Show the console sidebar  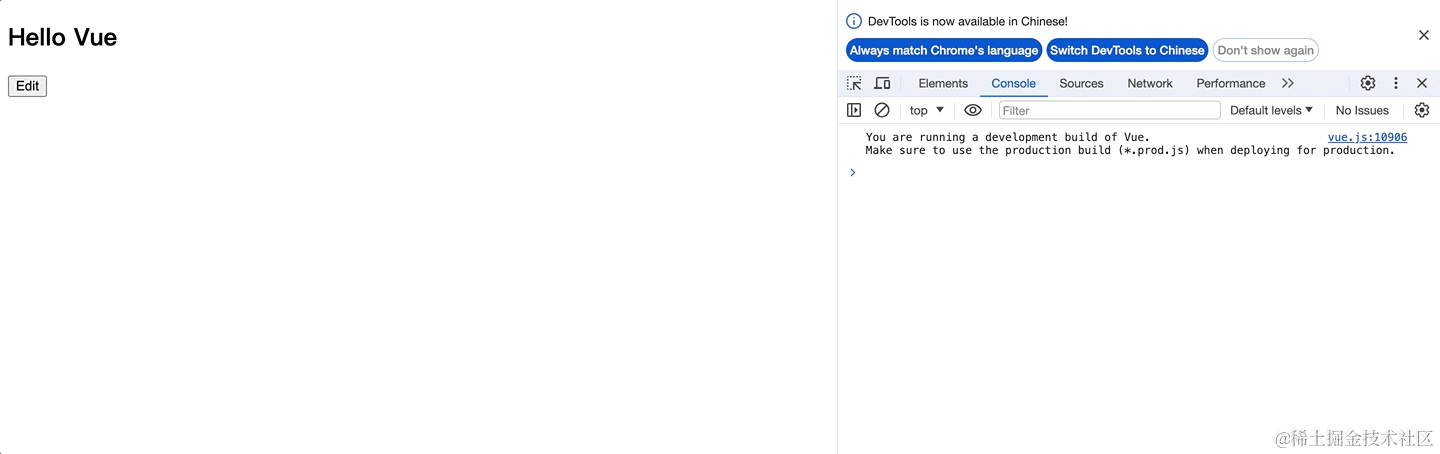click(854, 110)
